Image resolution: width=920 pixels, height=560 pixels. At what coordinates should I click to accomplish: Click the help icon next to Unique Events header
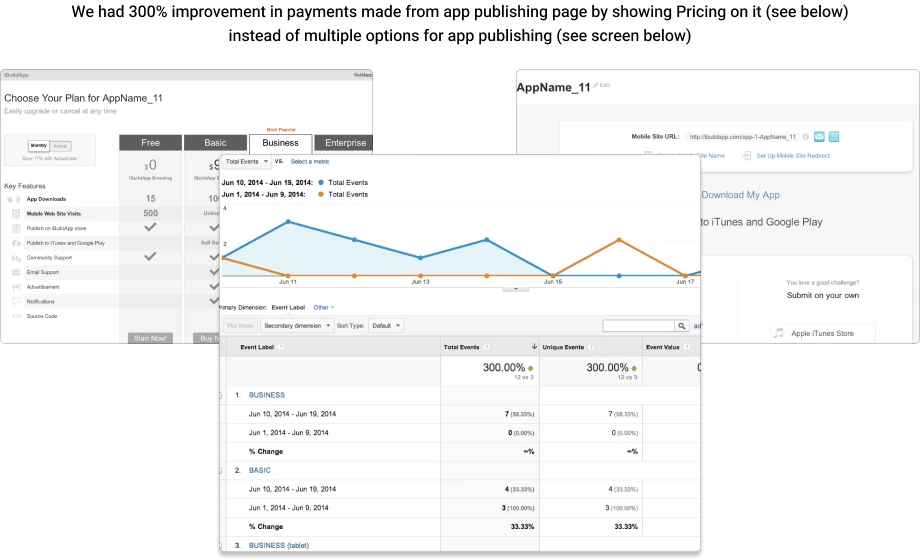coord(591,347)
